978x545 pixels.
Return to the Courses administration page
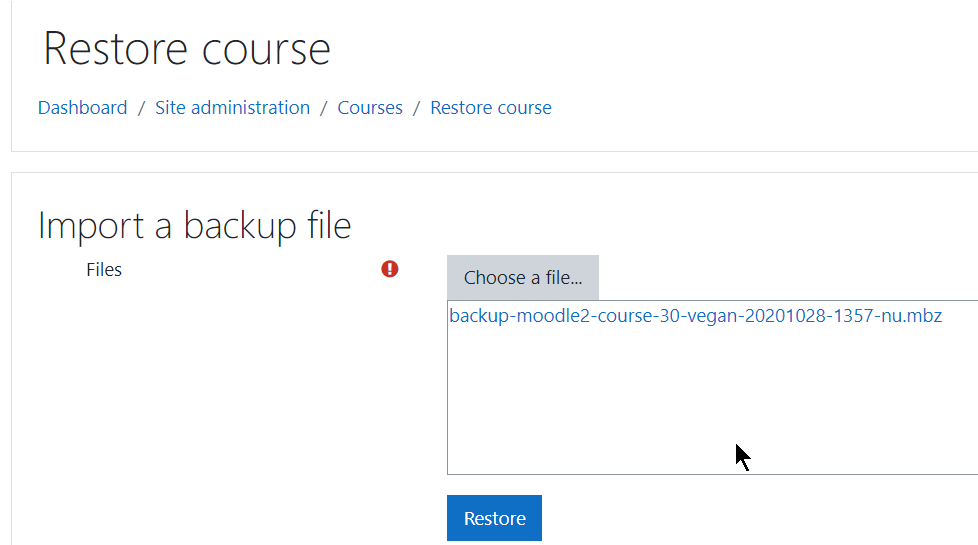(x=370, y=108)
